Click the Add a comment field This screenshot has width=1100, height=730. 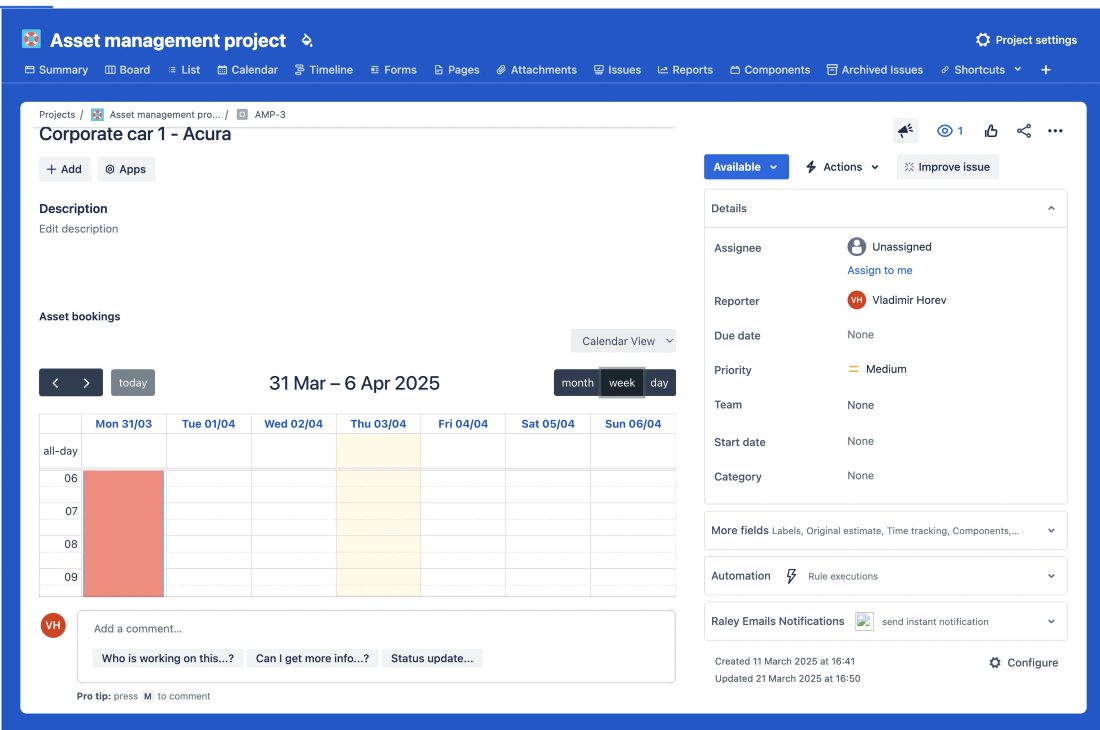[375, 629]
